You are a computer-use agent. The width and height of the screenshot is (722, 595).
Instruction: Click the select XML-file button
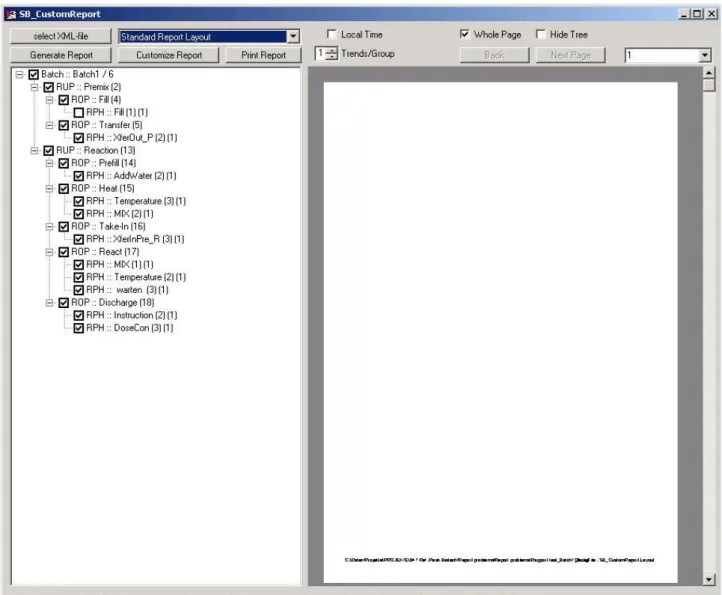pyautogui.click(x=61, y=36)
